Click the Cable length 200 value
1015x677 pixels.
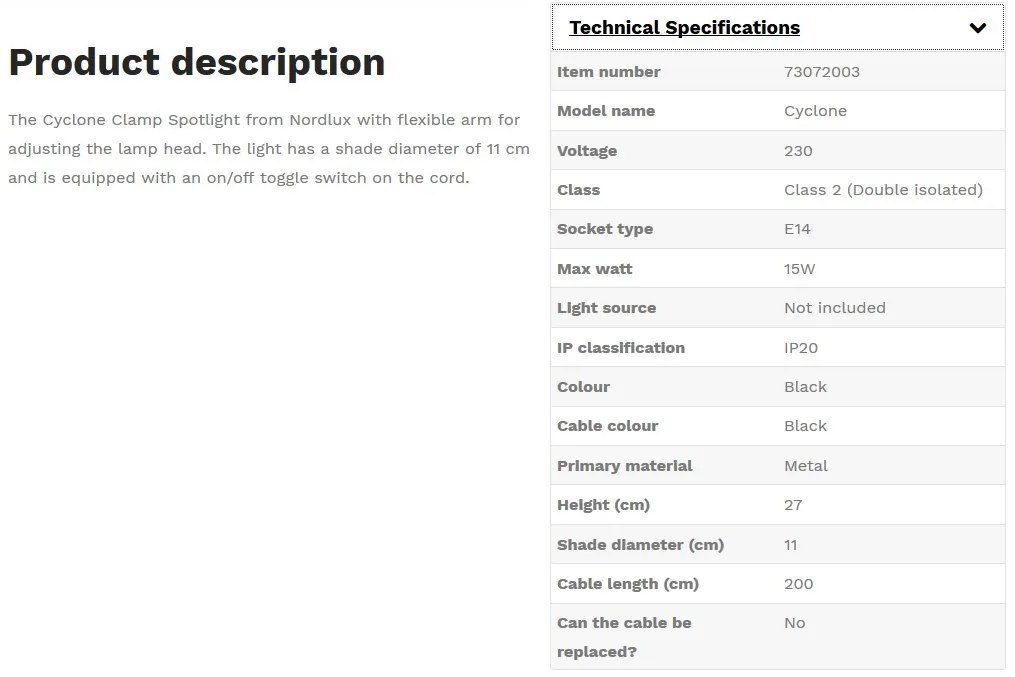point(798,584)
